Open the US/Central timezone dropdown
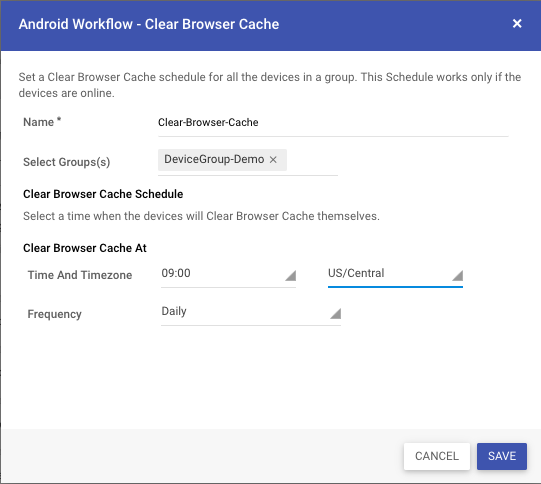The height and width of the screenshot is (484, 541). (395, 275)
